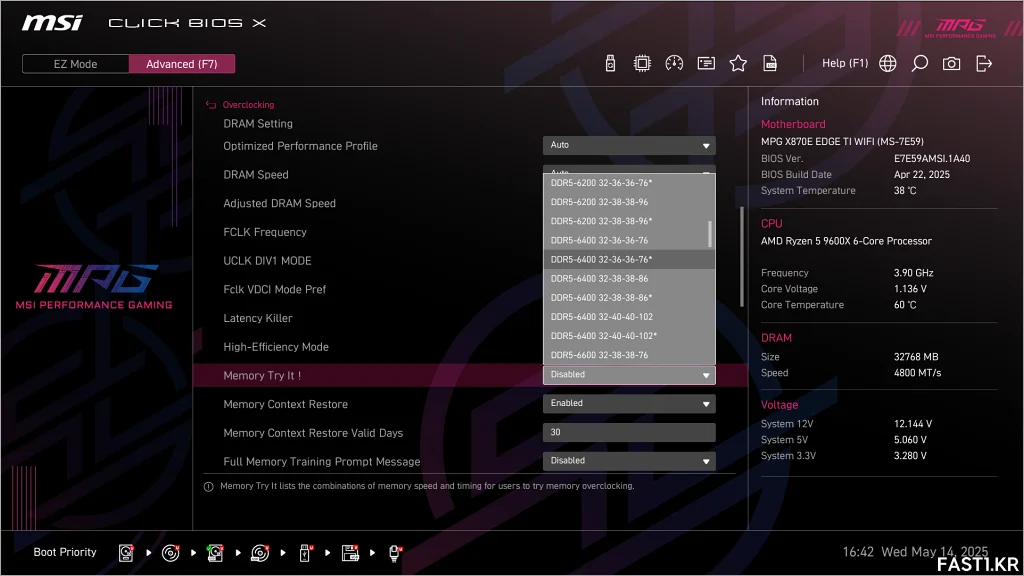Select the Memory Try It ! row label
The height and width of the screenshot is (576, 1024).
click(262, 376)
